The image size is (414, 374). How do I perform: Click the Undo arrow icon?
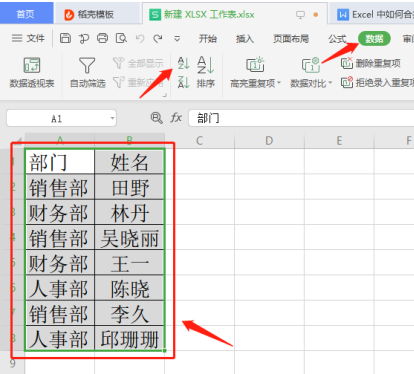[x=140, y=39]
